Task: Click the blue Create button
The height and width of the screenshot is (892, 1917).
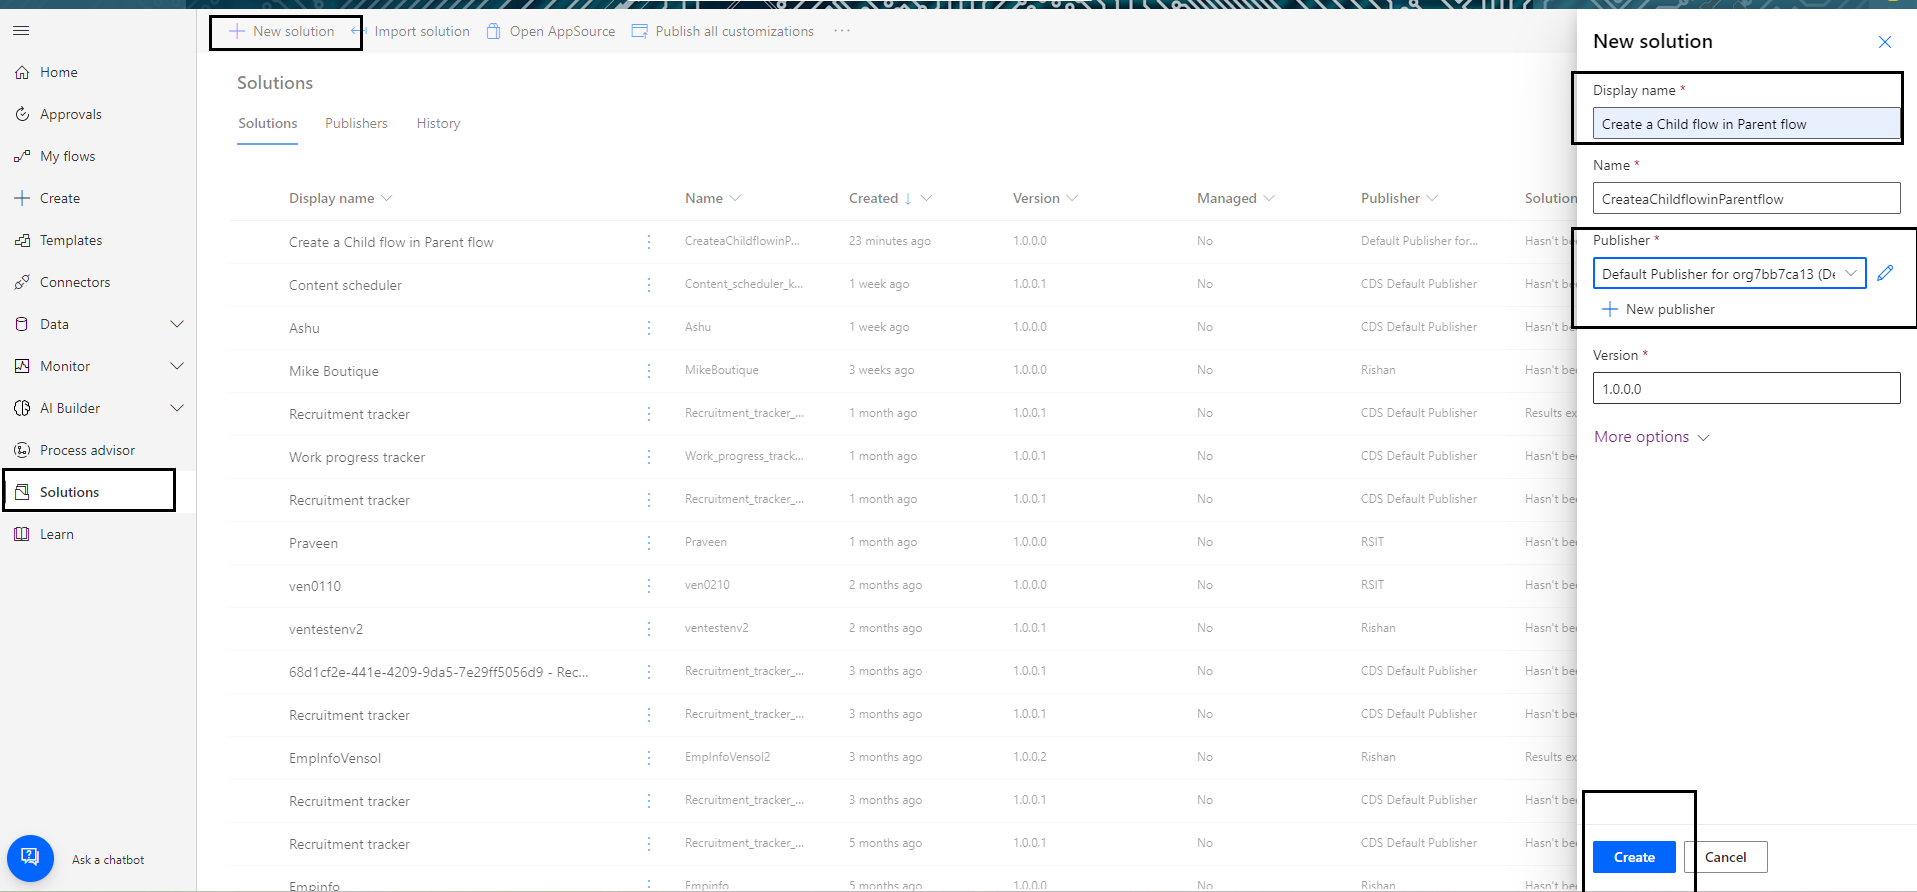Action: point(1633,857)
